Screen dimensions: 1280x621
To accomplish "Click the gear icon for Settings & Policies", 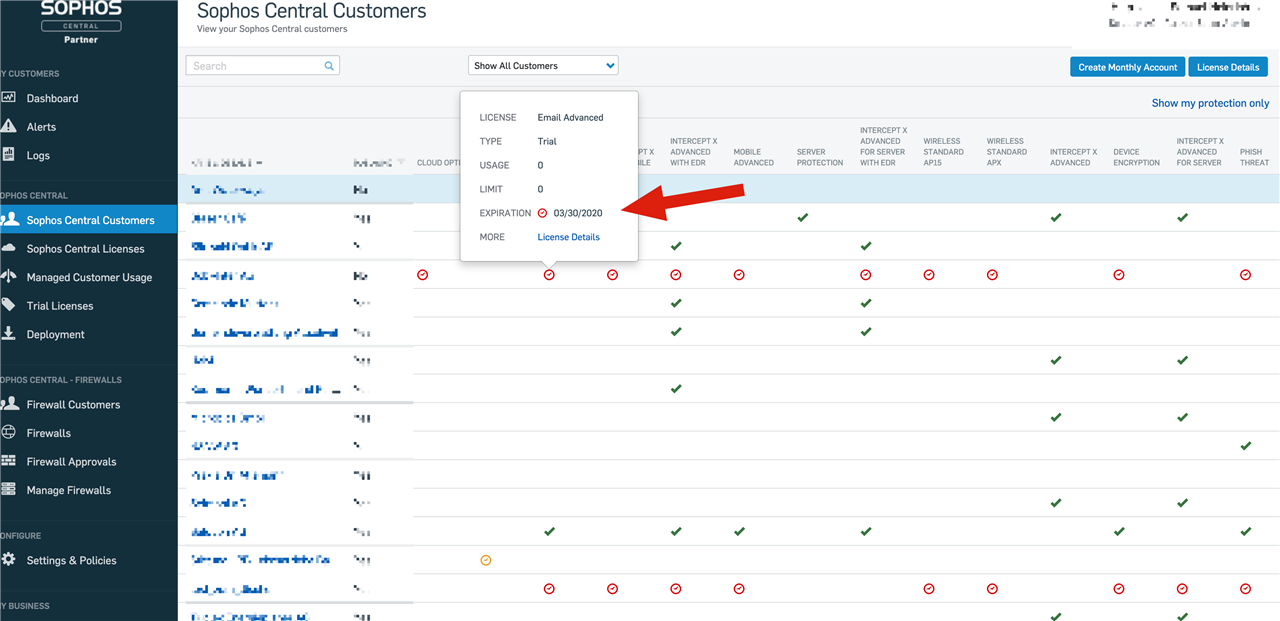I will point(9,560).
